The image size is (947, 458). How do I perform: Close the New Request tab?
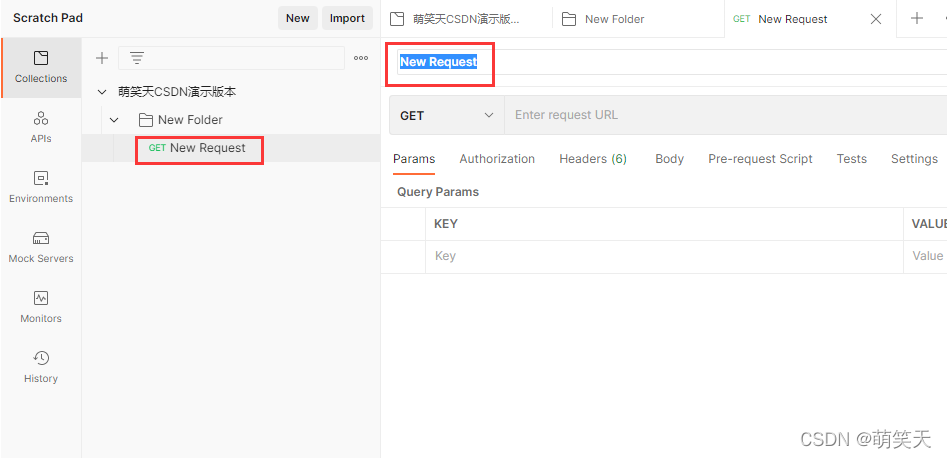pyautogui.click(x=876, y=19)
